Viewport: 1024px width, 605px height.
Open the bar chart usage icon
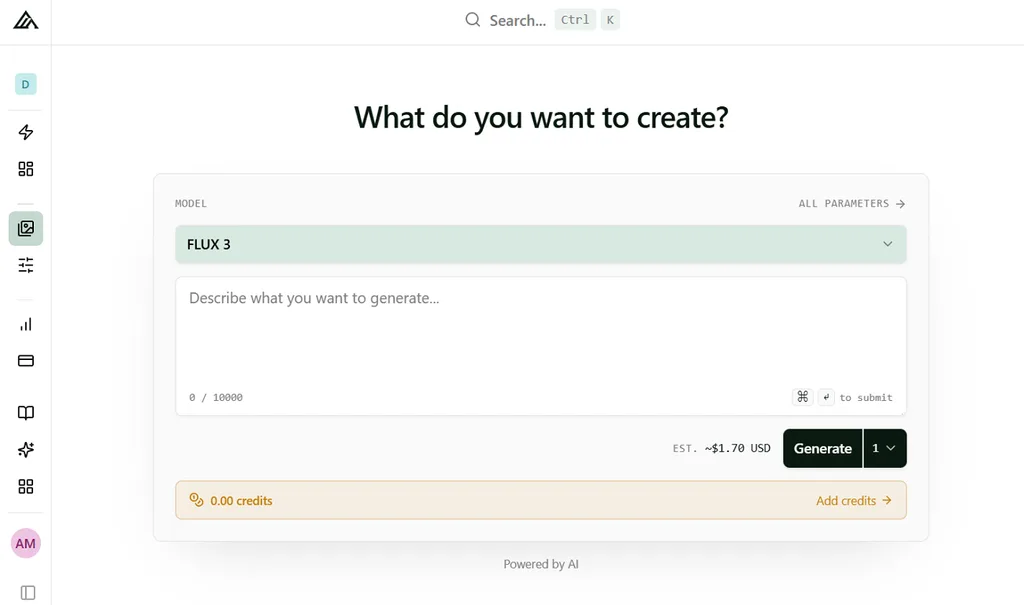click(25, 324)
